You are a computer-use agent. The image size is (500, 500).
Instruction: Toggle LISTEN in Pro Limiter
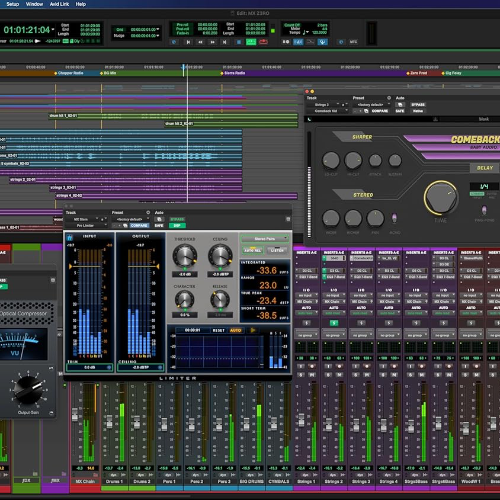point(277,250)
